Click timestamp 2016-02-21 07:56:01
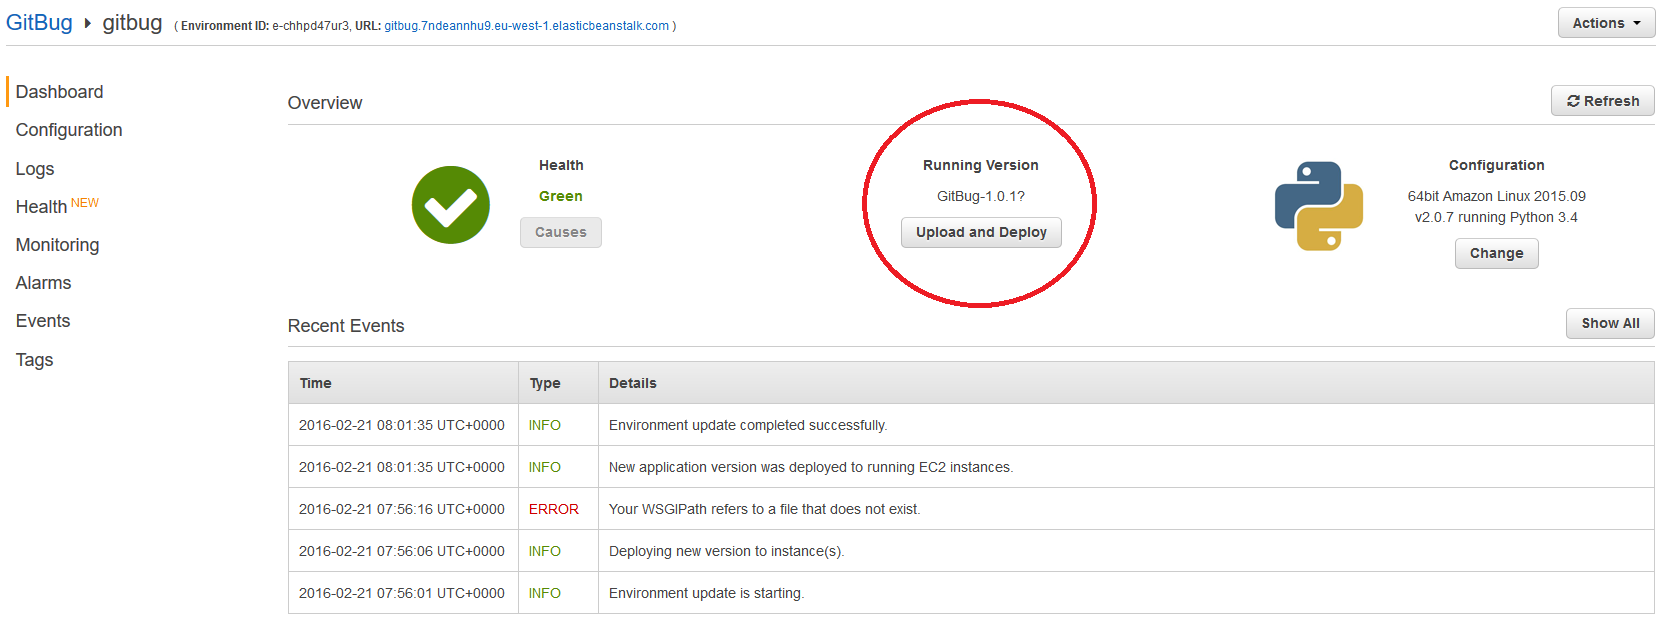This screenshot has height=635, width=1673. click(x=402, y=593)
